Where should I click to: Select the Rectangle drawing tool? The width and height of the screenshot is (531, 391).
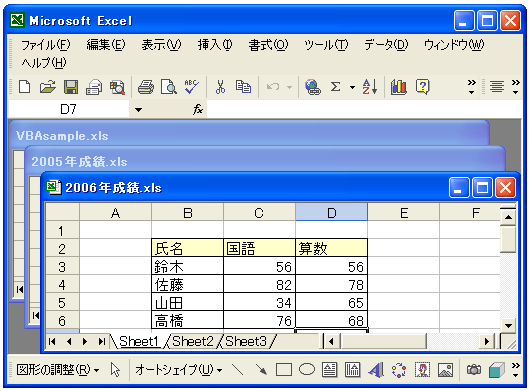284,370
